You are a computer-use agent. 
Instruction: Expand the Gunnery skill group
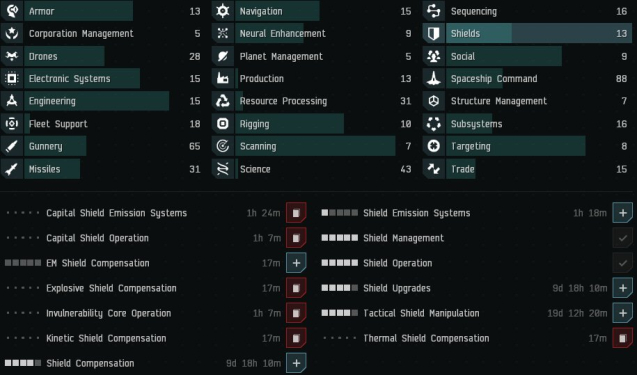[101, 146]
